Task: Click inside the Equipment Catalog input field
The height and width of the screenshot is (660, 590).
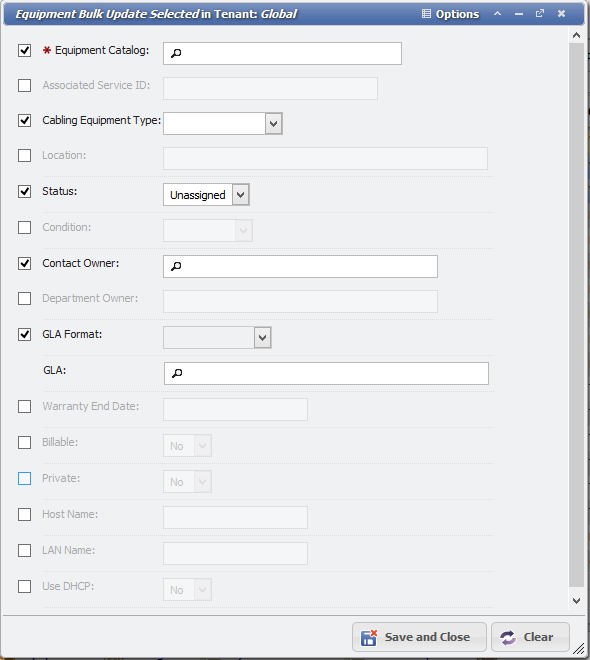Action: (x=282, y=53)
